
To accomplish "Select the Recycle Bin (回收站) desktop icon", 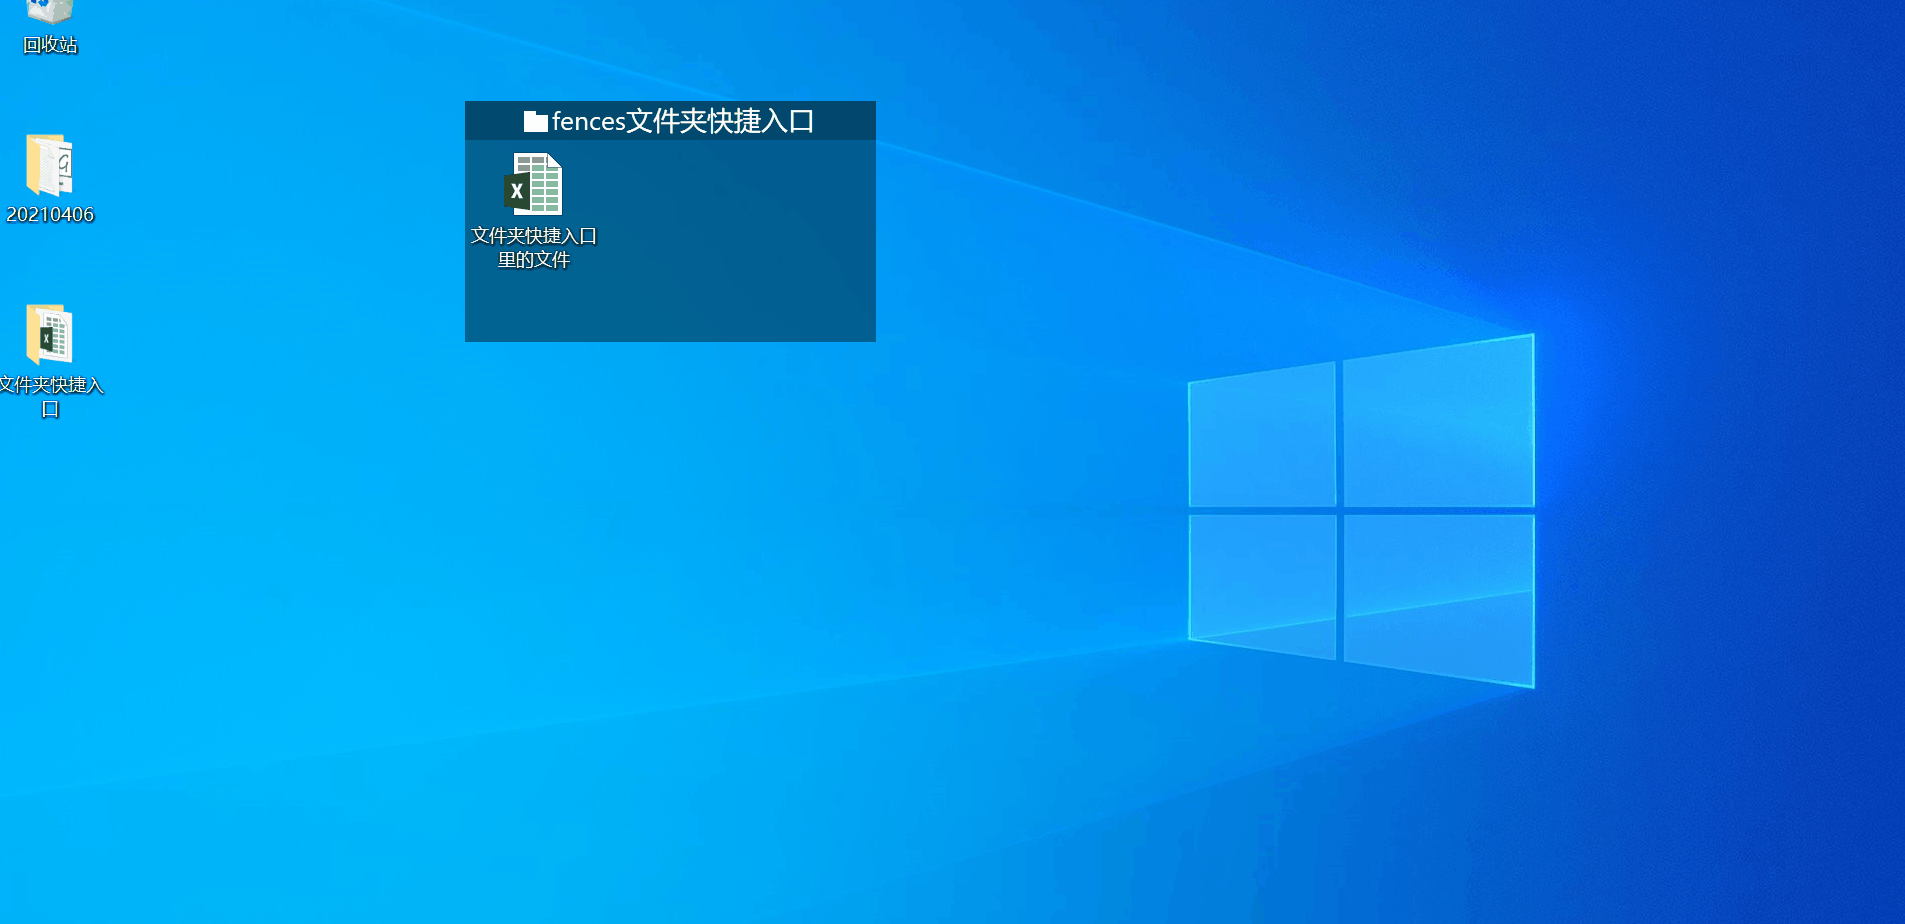I will (x=50, y=11).
